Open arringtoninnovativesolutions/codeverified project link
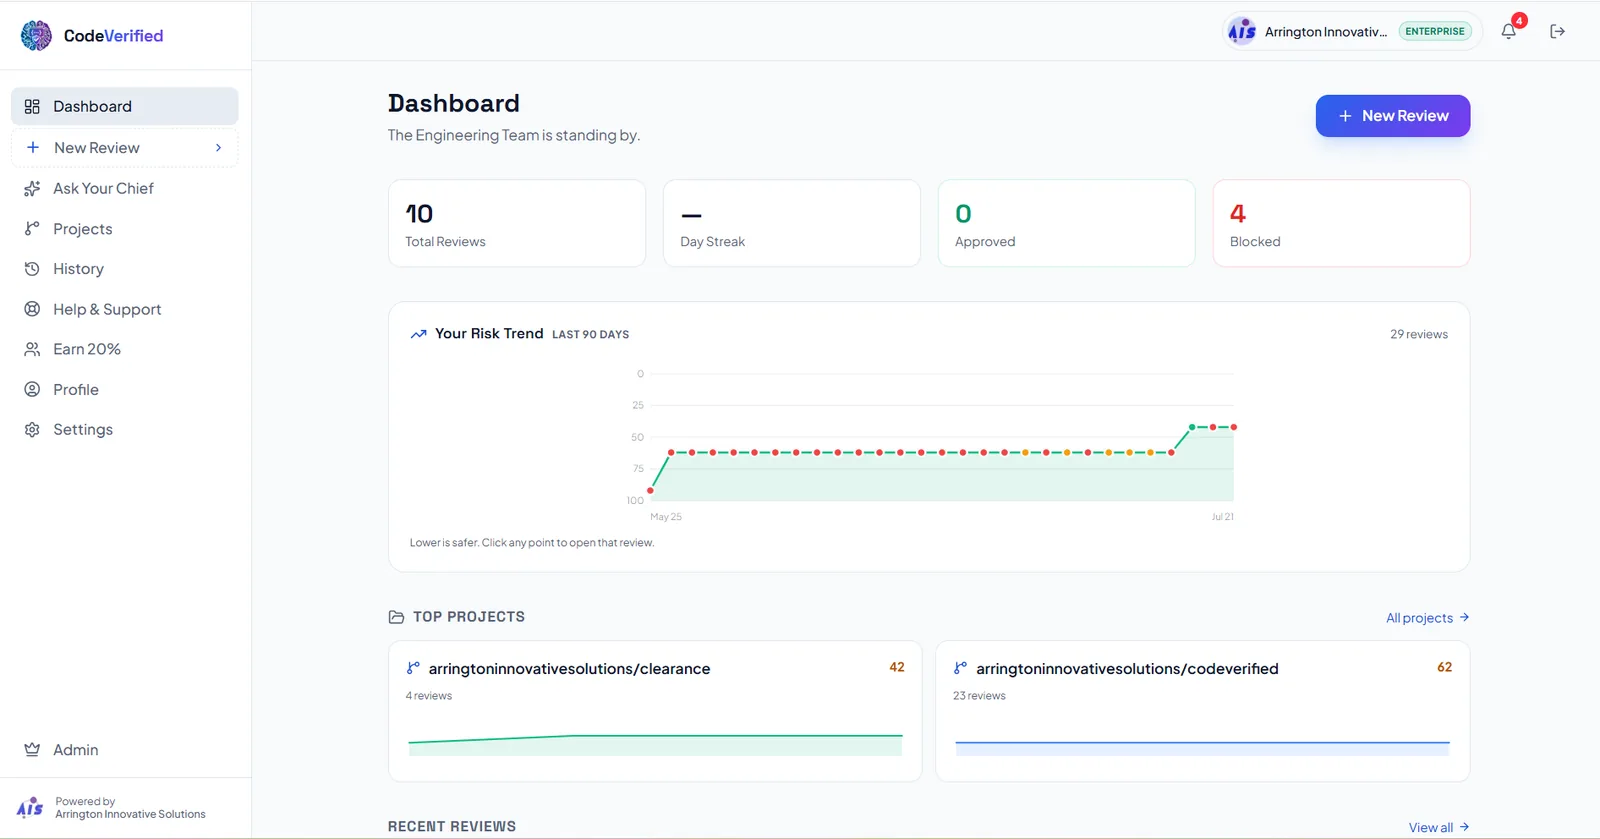The height and width of the screenshot is (839, 1600). tap(1127, 668)
